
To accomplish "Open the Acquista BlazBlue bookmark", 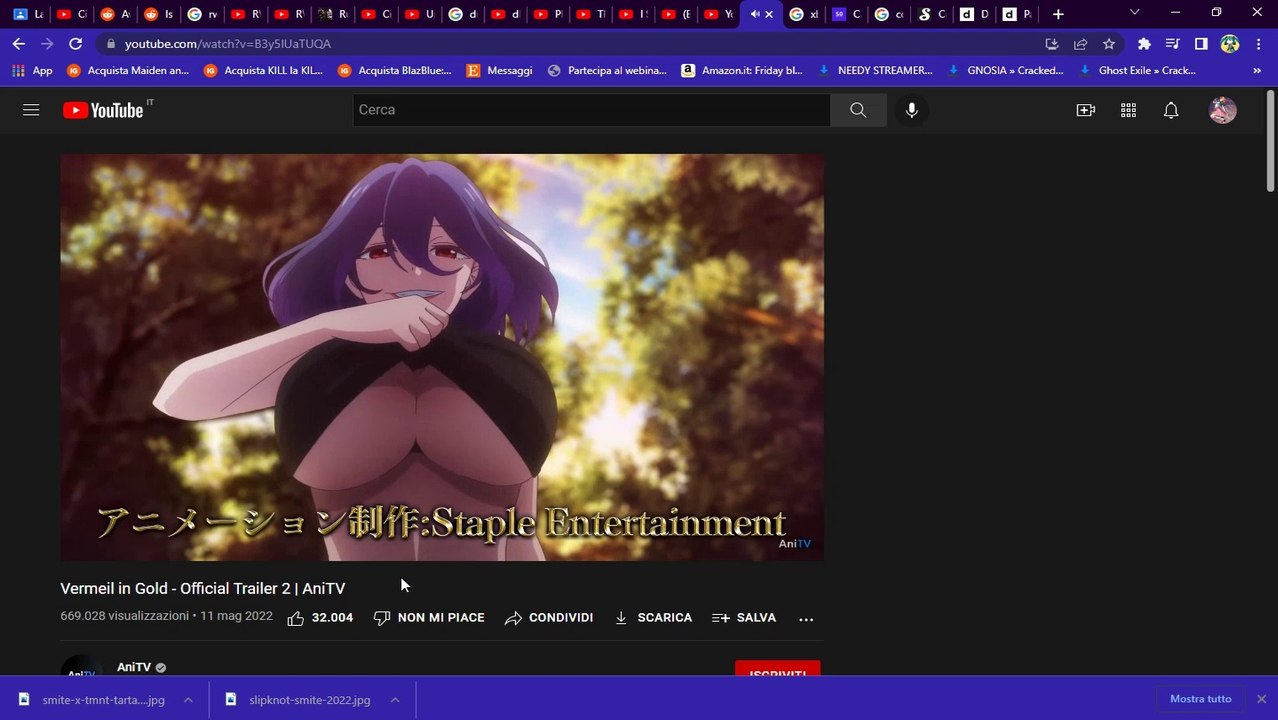I will pyautogui.click(x=394, y=71).
